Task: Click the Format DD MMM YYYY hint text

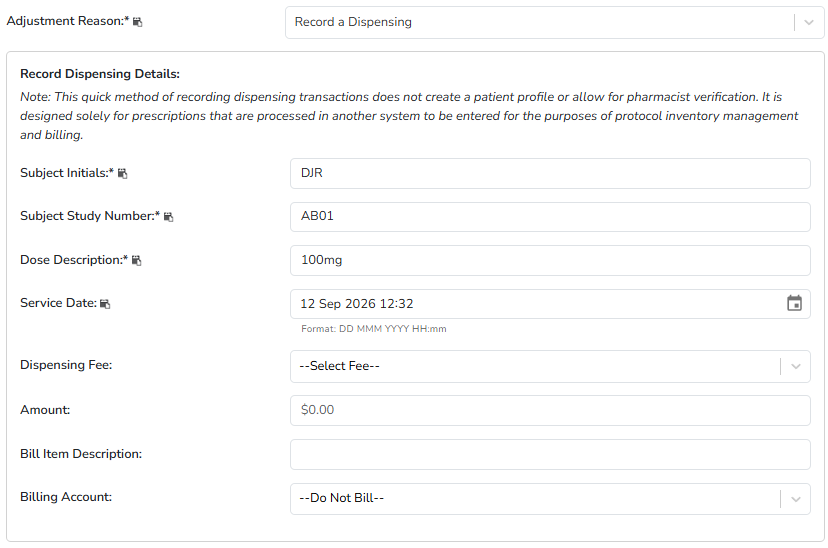Action: (x=374, y=329)
